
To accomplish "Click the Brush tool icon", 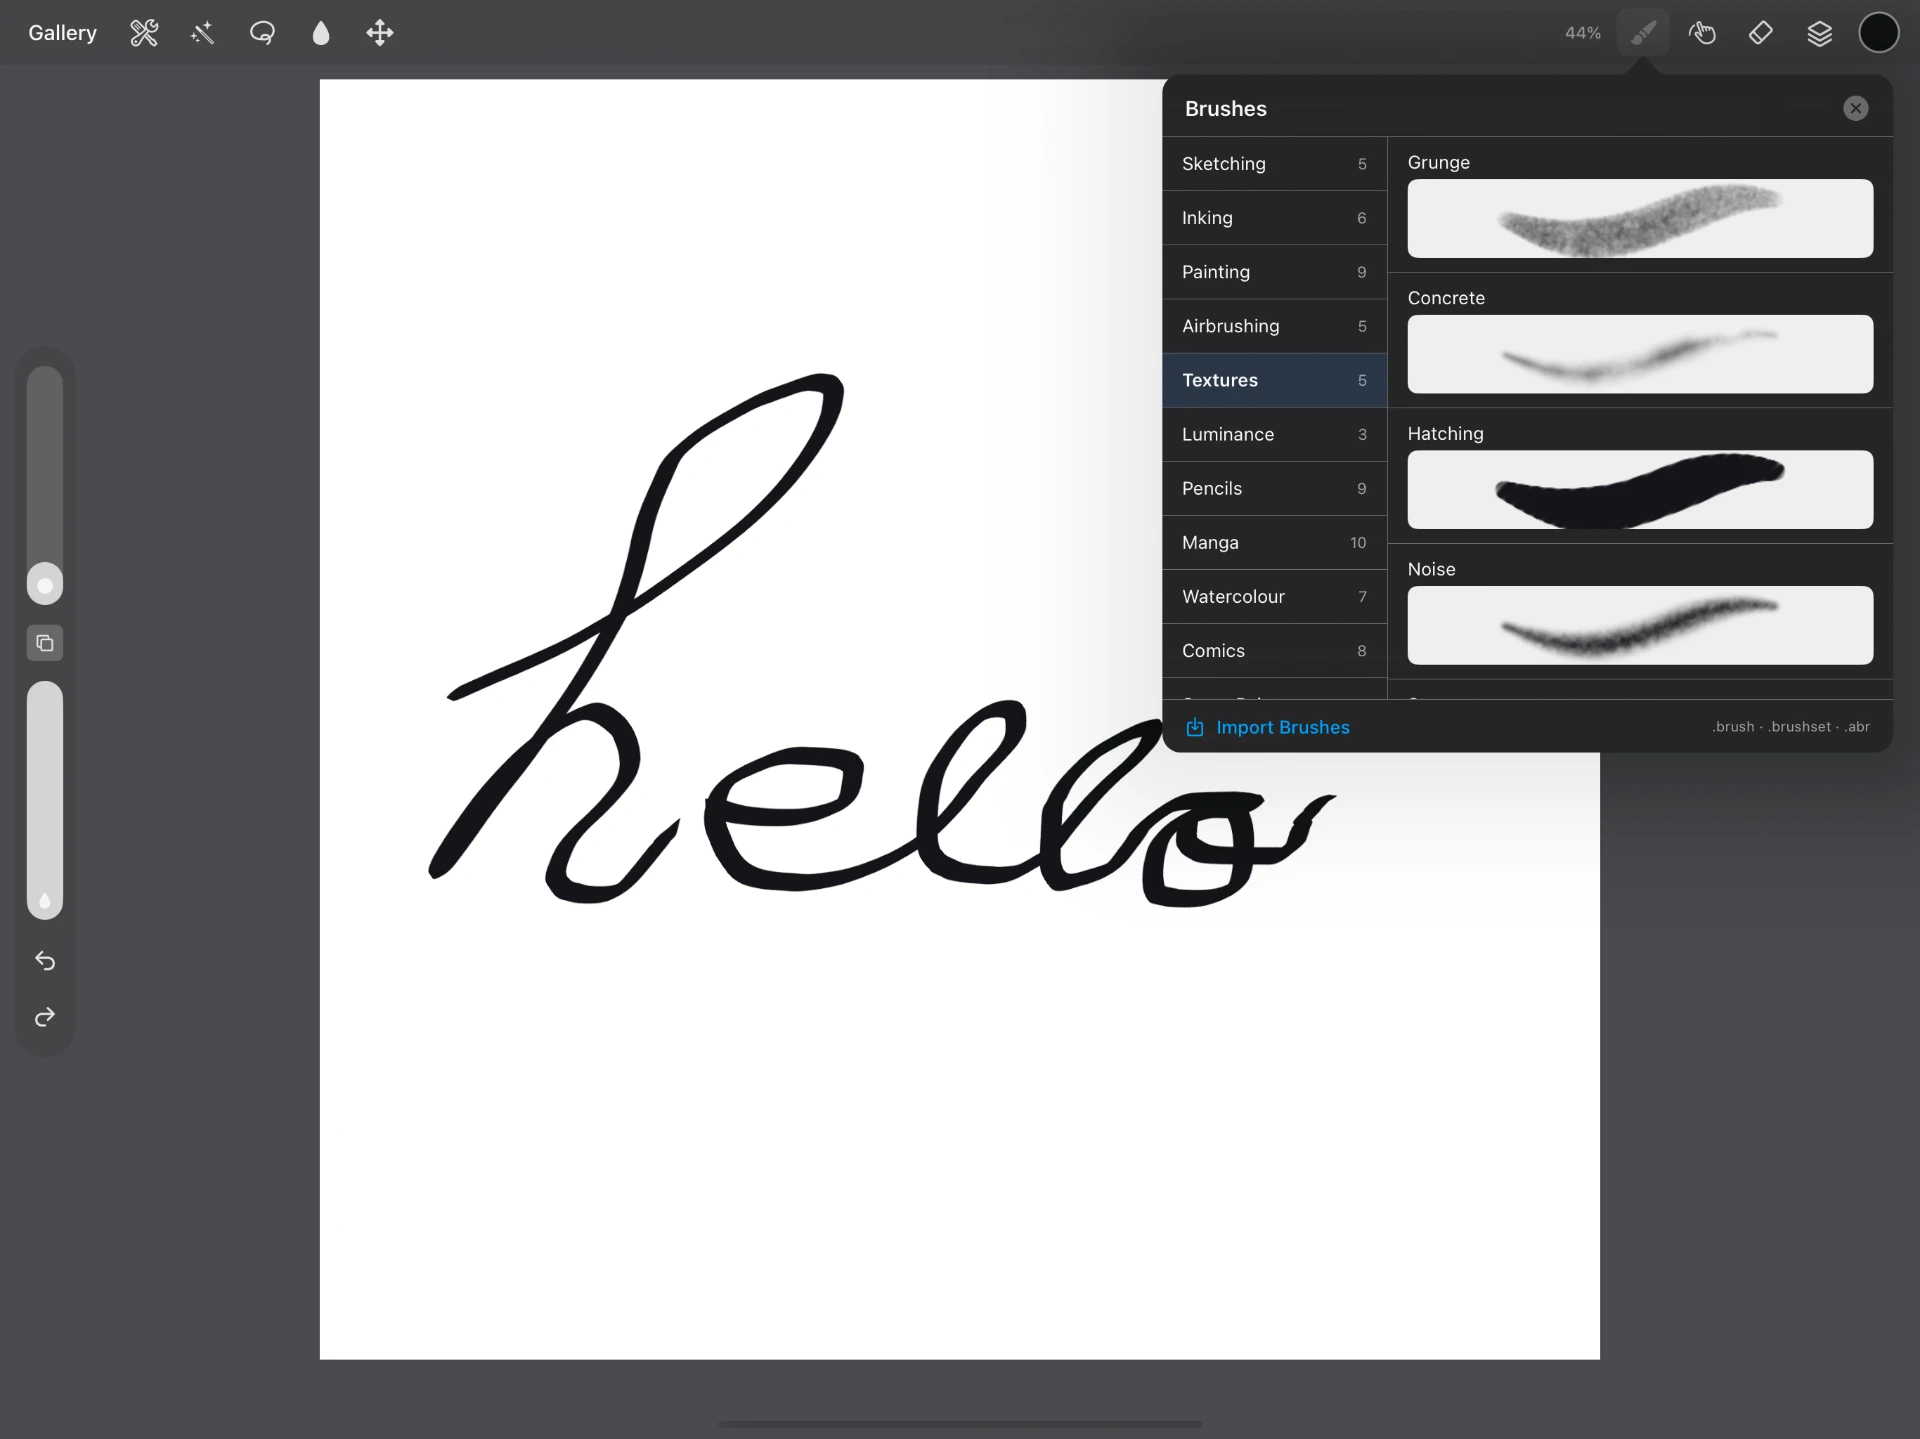I will click(x=1643, y=33).
